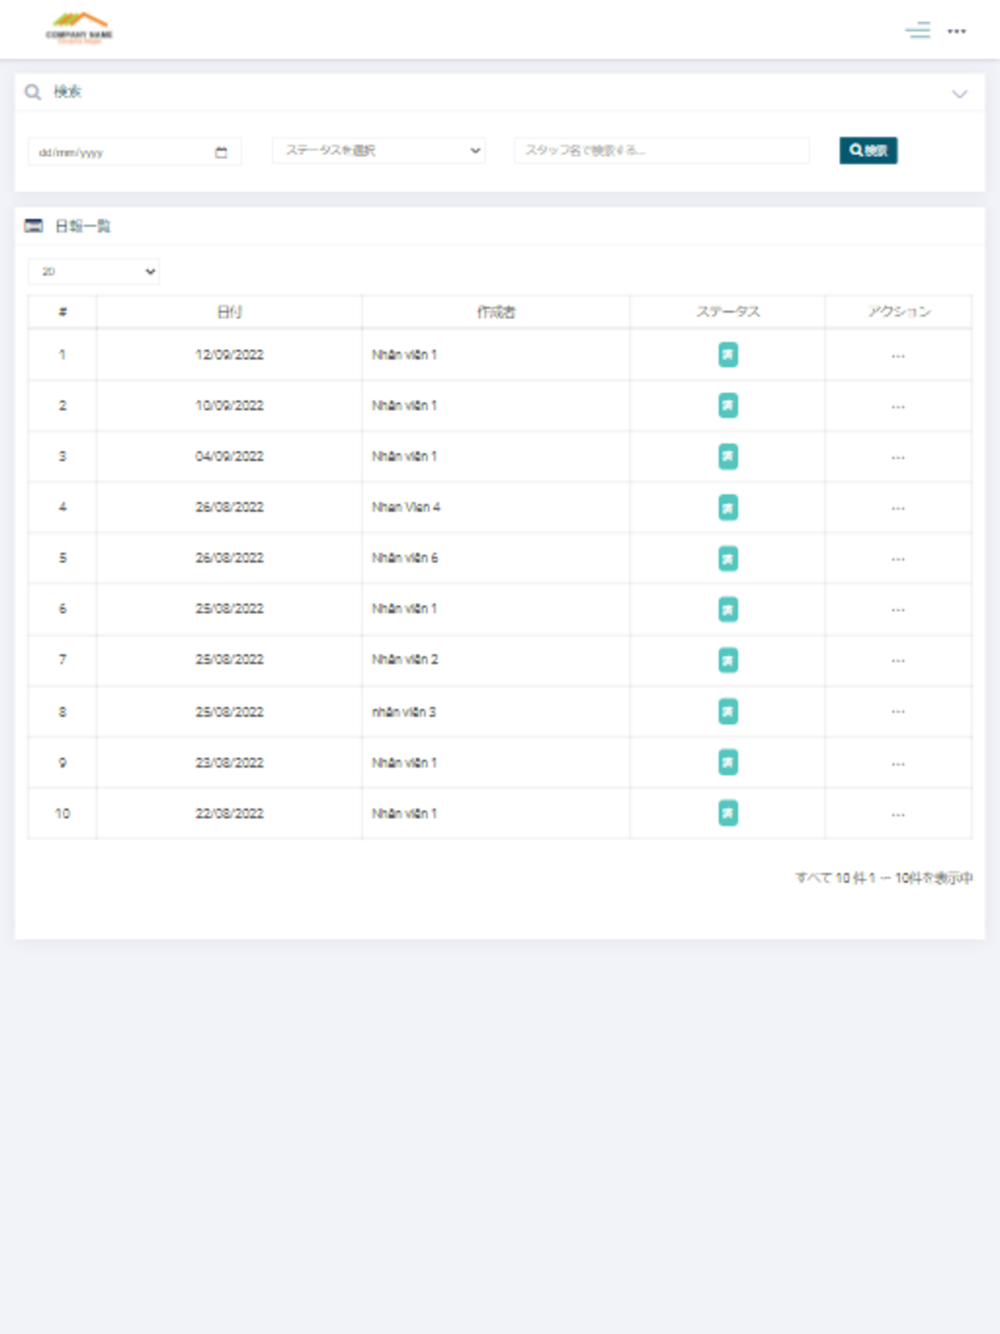Open action menu for 12/09/2022 row
1000x1334 pixels.
(898, 356)
